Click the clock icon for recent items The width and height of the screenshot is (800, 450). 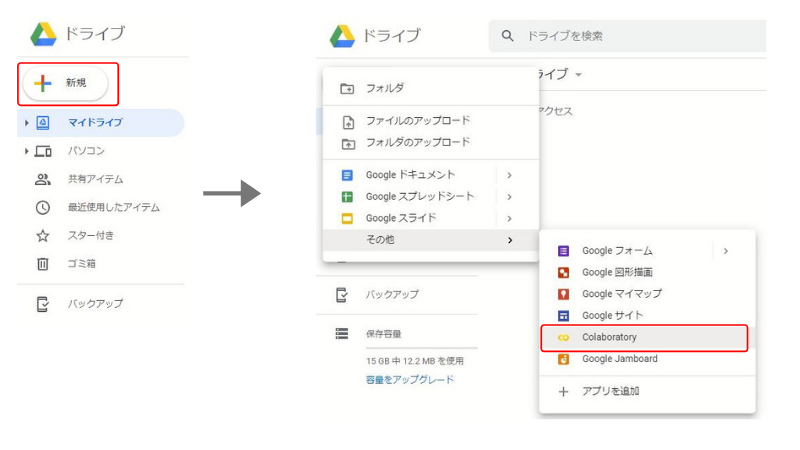(43, 208)
